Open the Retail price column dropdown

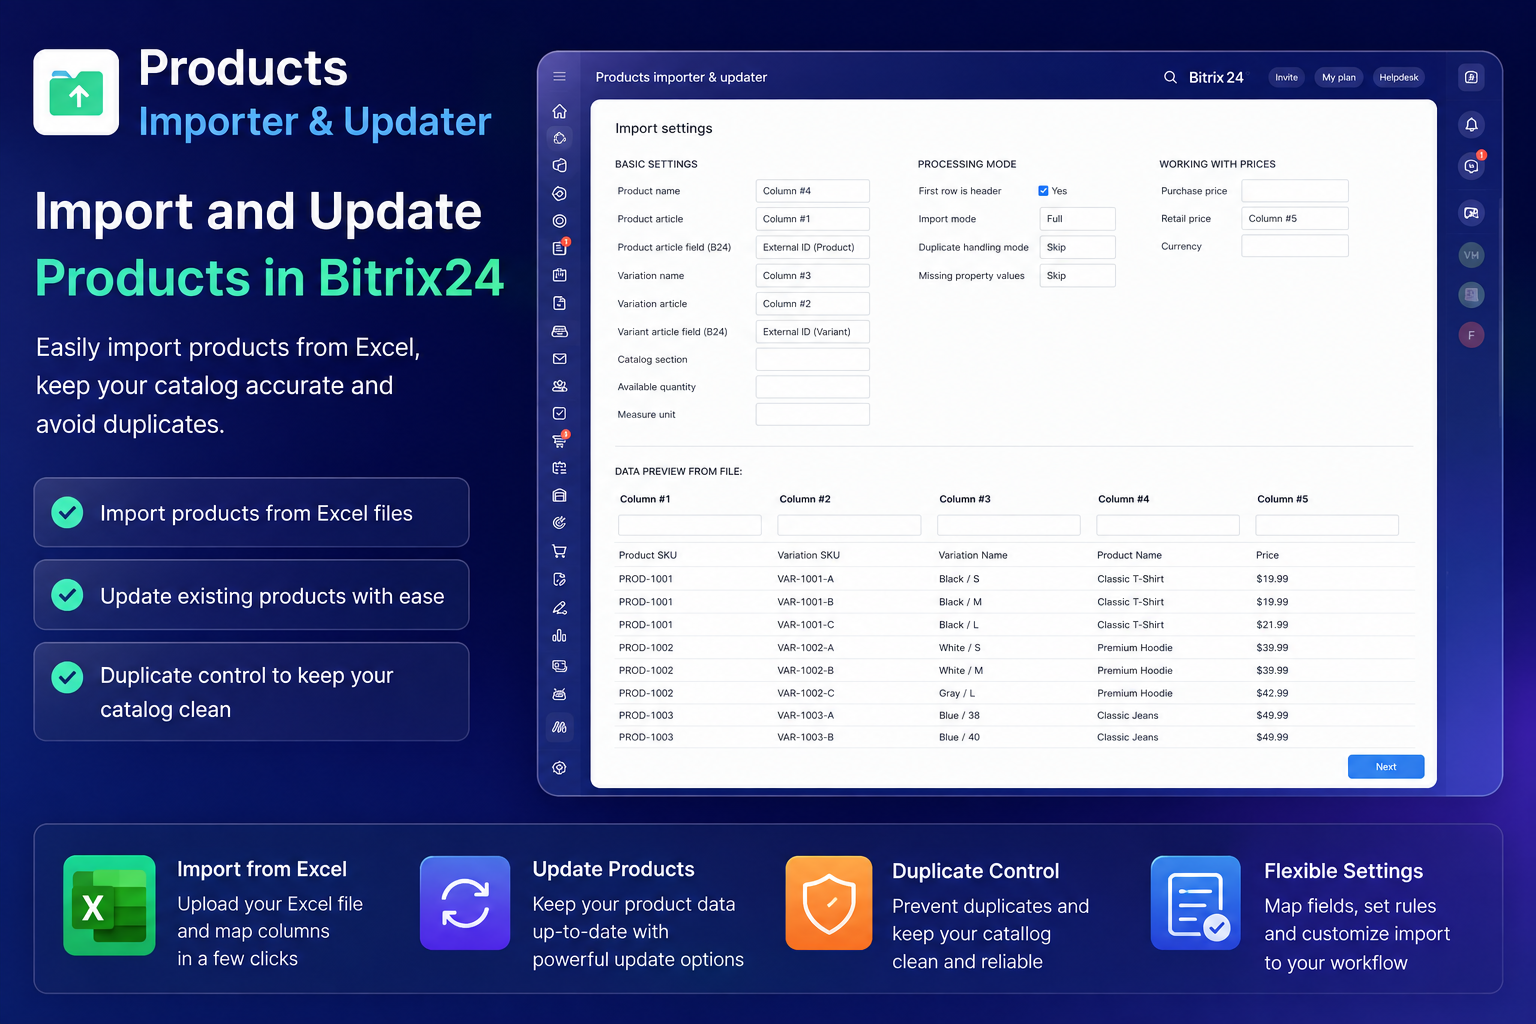pyautogui.click(x=1295, y=218)
